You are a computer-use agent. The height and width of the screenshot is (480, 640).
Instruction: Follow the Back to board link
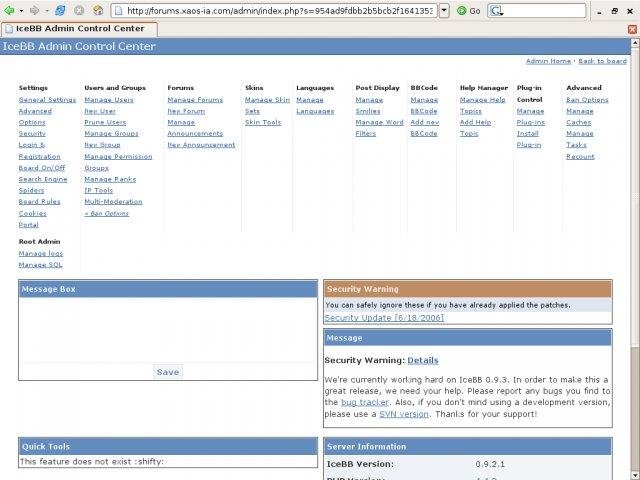[602, 61]
